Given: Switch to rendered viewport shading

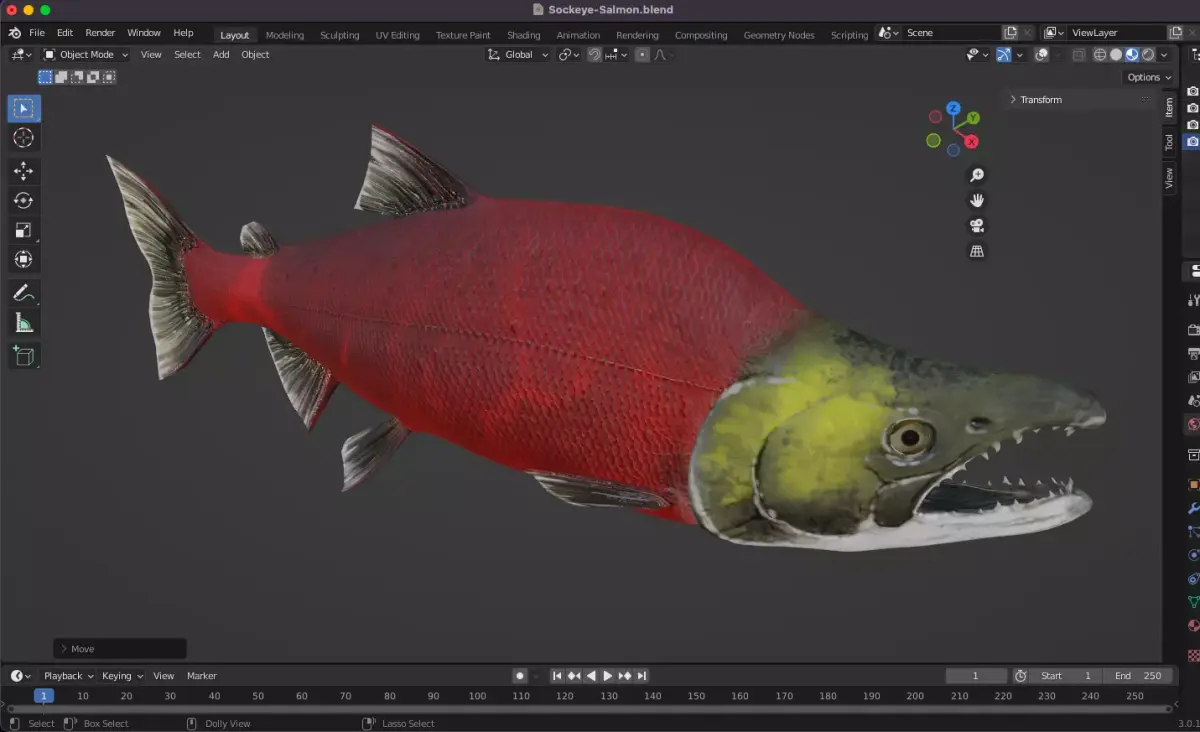Looking at the screenshot, I should (x=1148, y=55).
